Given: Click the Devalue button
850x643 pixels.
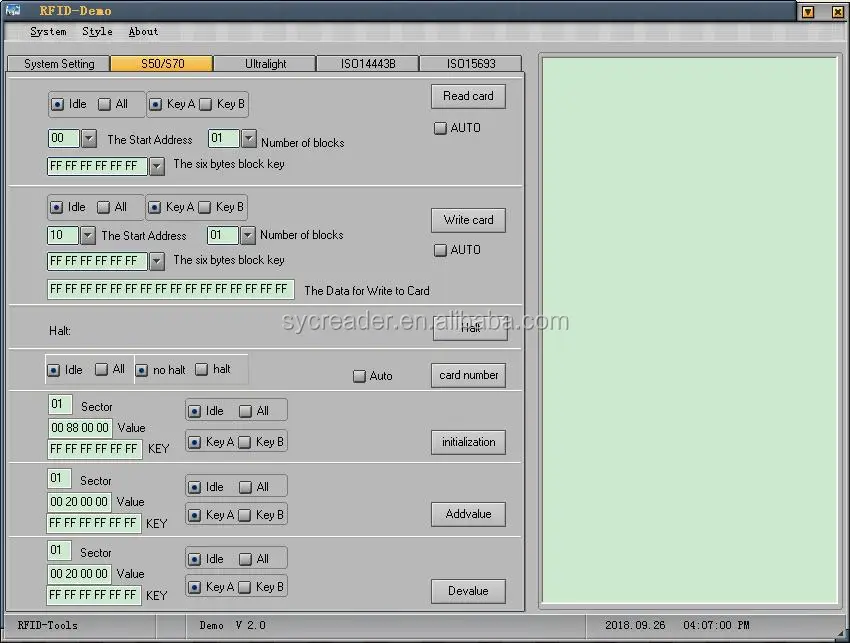Looking at the screenshot, I should pos(468,591).
